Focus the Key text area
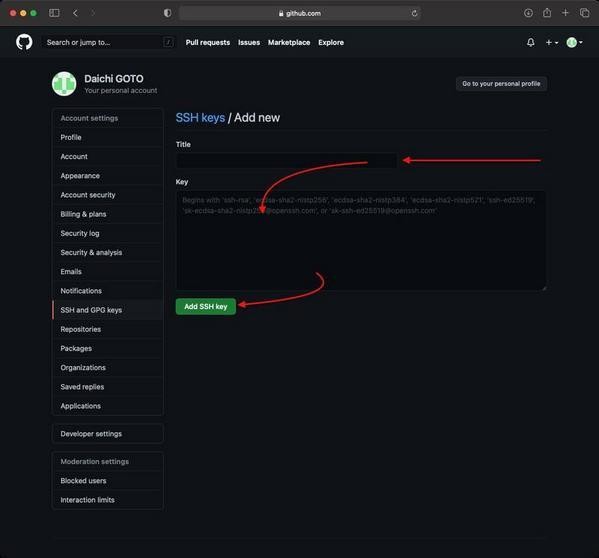The width and height of the screenshot is (599, 558). point(361,240)
